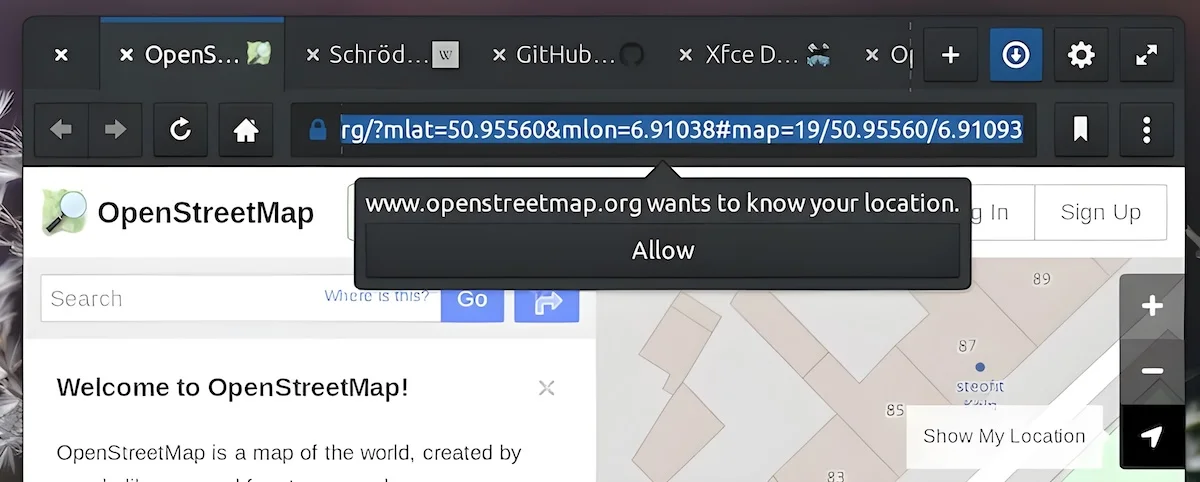
Task: Click the 'Where is this?' link
Action: pyautogui.click(x=376, y=295)
